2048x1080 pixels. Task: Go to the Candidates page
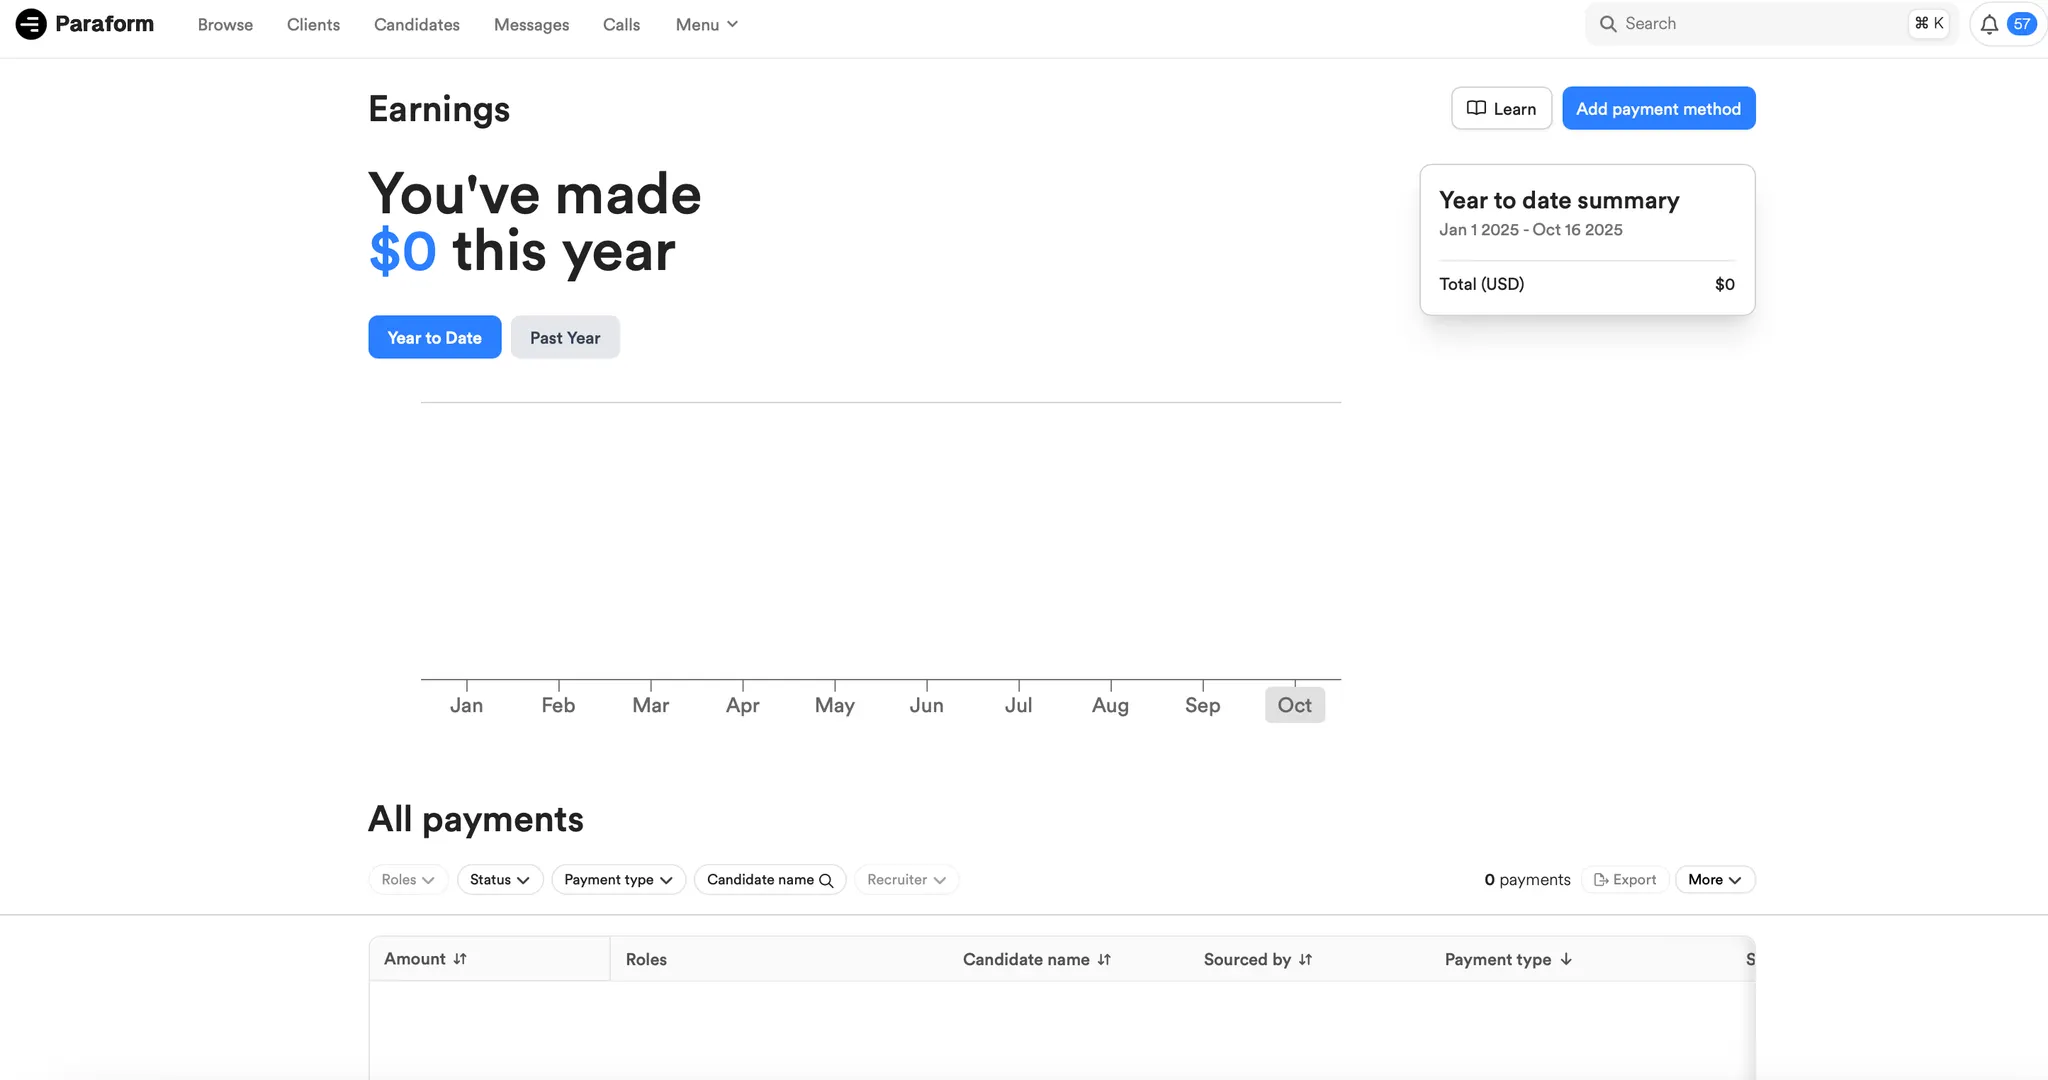click(416, 24)
